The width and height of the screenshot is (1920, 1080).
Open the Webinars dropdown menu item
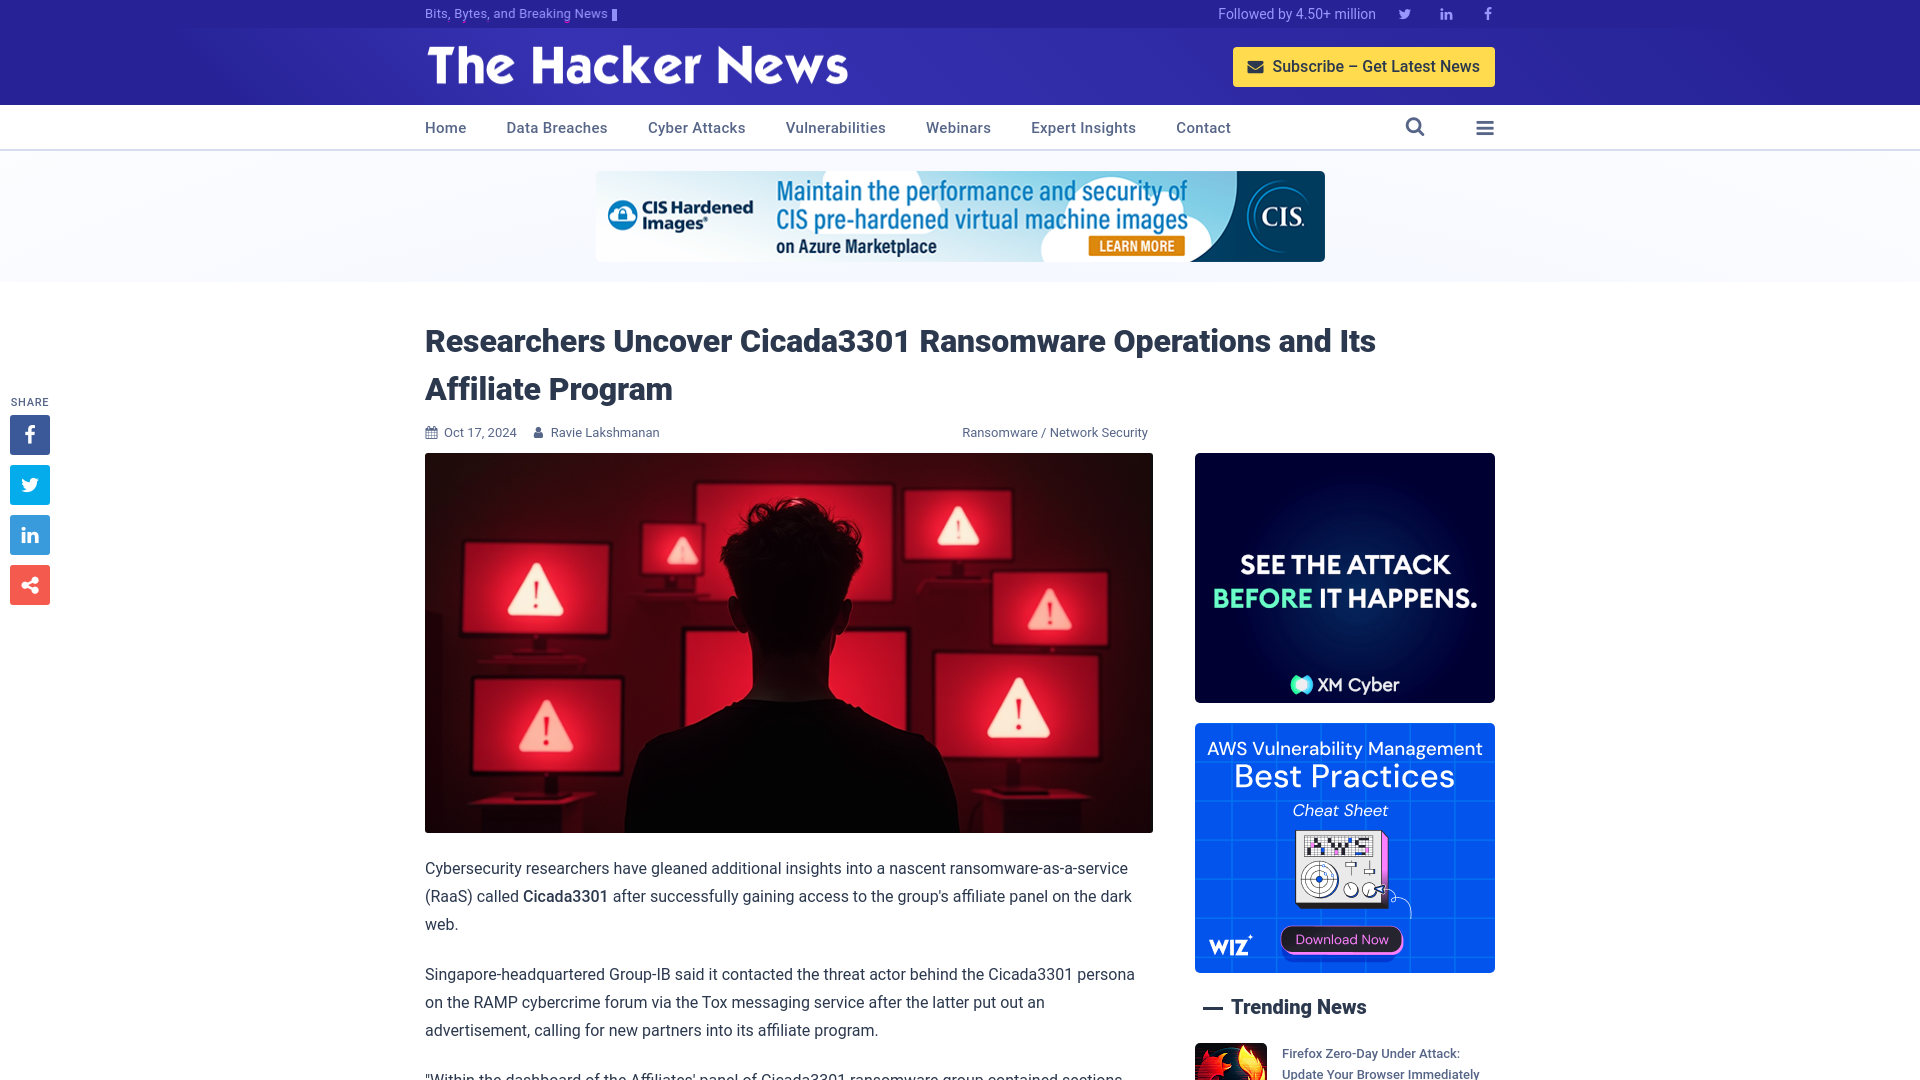click(959, 128)
